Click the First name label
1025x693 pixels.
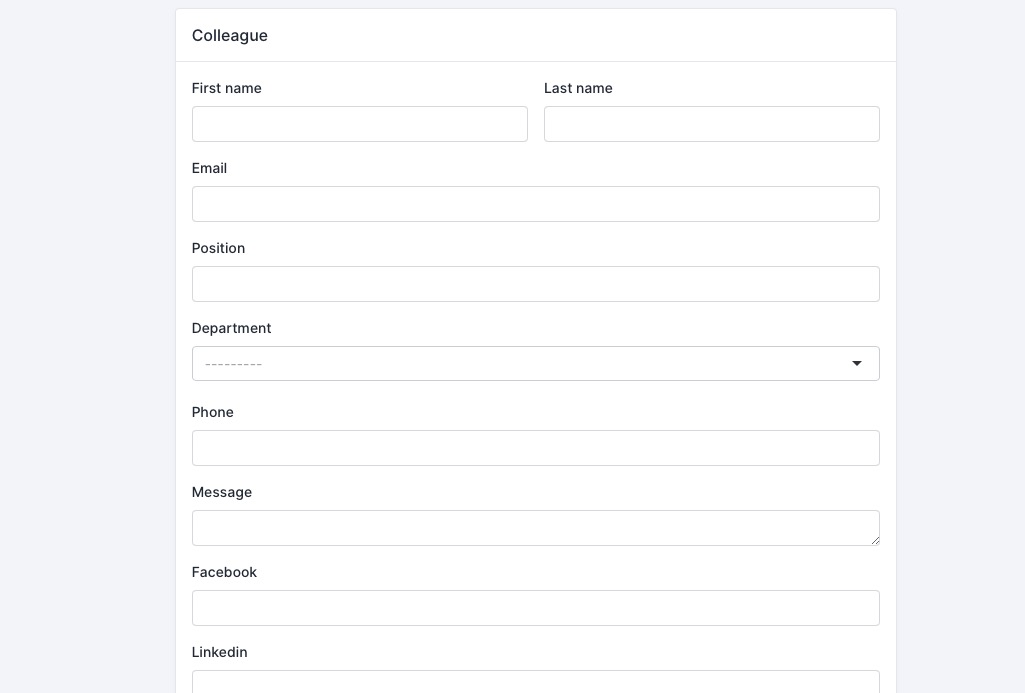[227, 88]
